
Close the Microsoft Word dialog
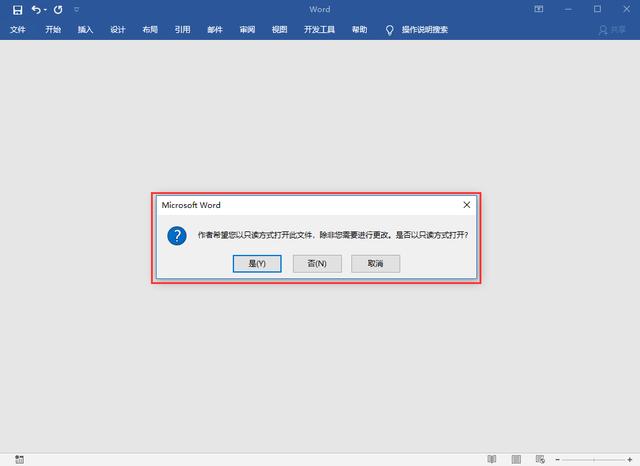tap(467, 205)
